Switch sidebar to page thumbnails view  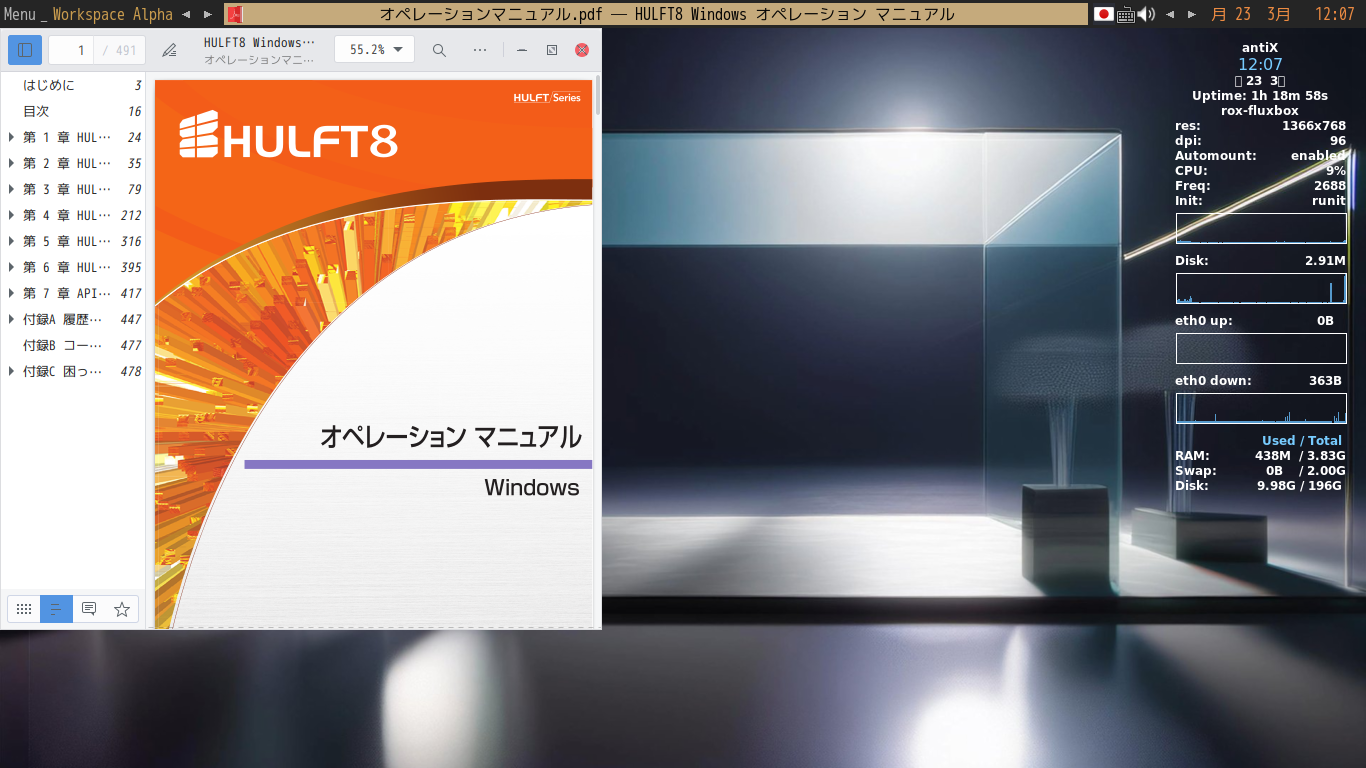[x=24, y=609]
